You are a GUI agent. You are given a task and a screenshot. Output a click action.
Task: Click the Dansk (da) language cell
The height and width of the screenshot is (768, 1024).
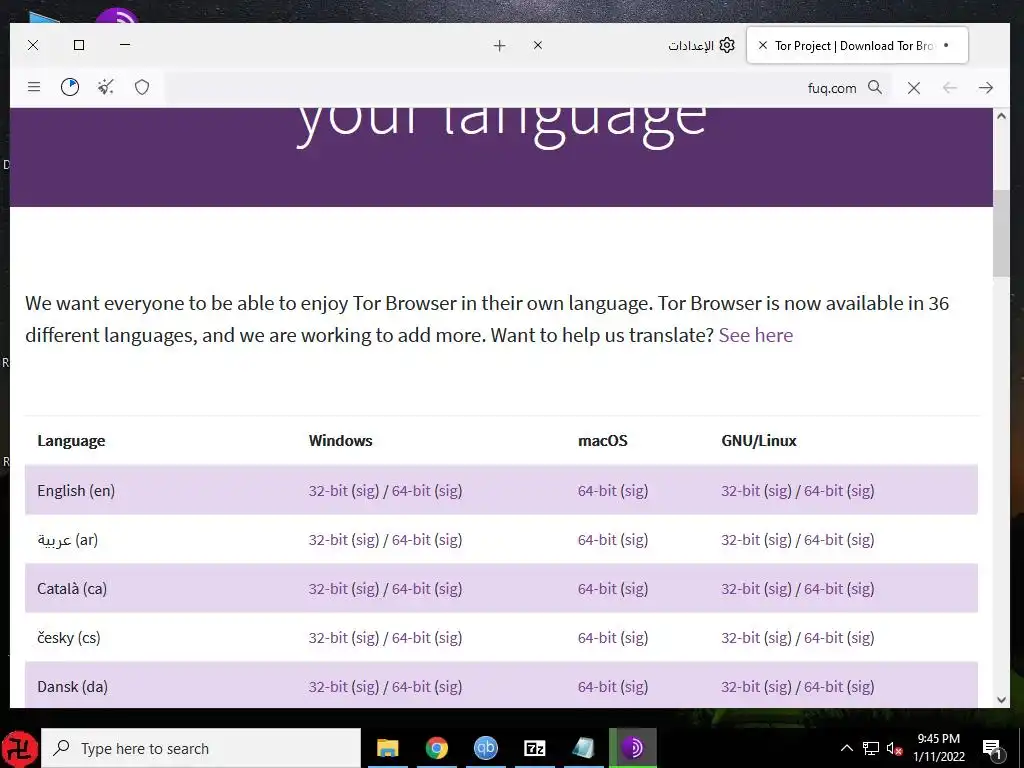point(72,686)
